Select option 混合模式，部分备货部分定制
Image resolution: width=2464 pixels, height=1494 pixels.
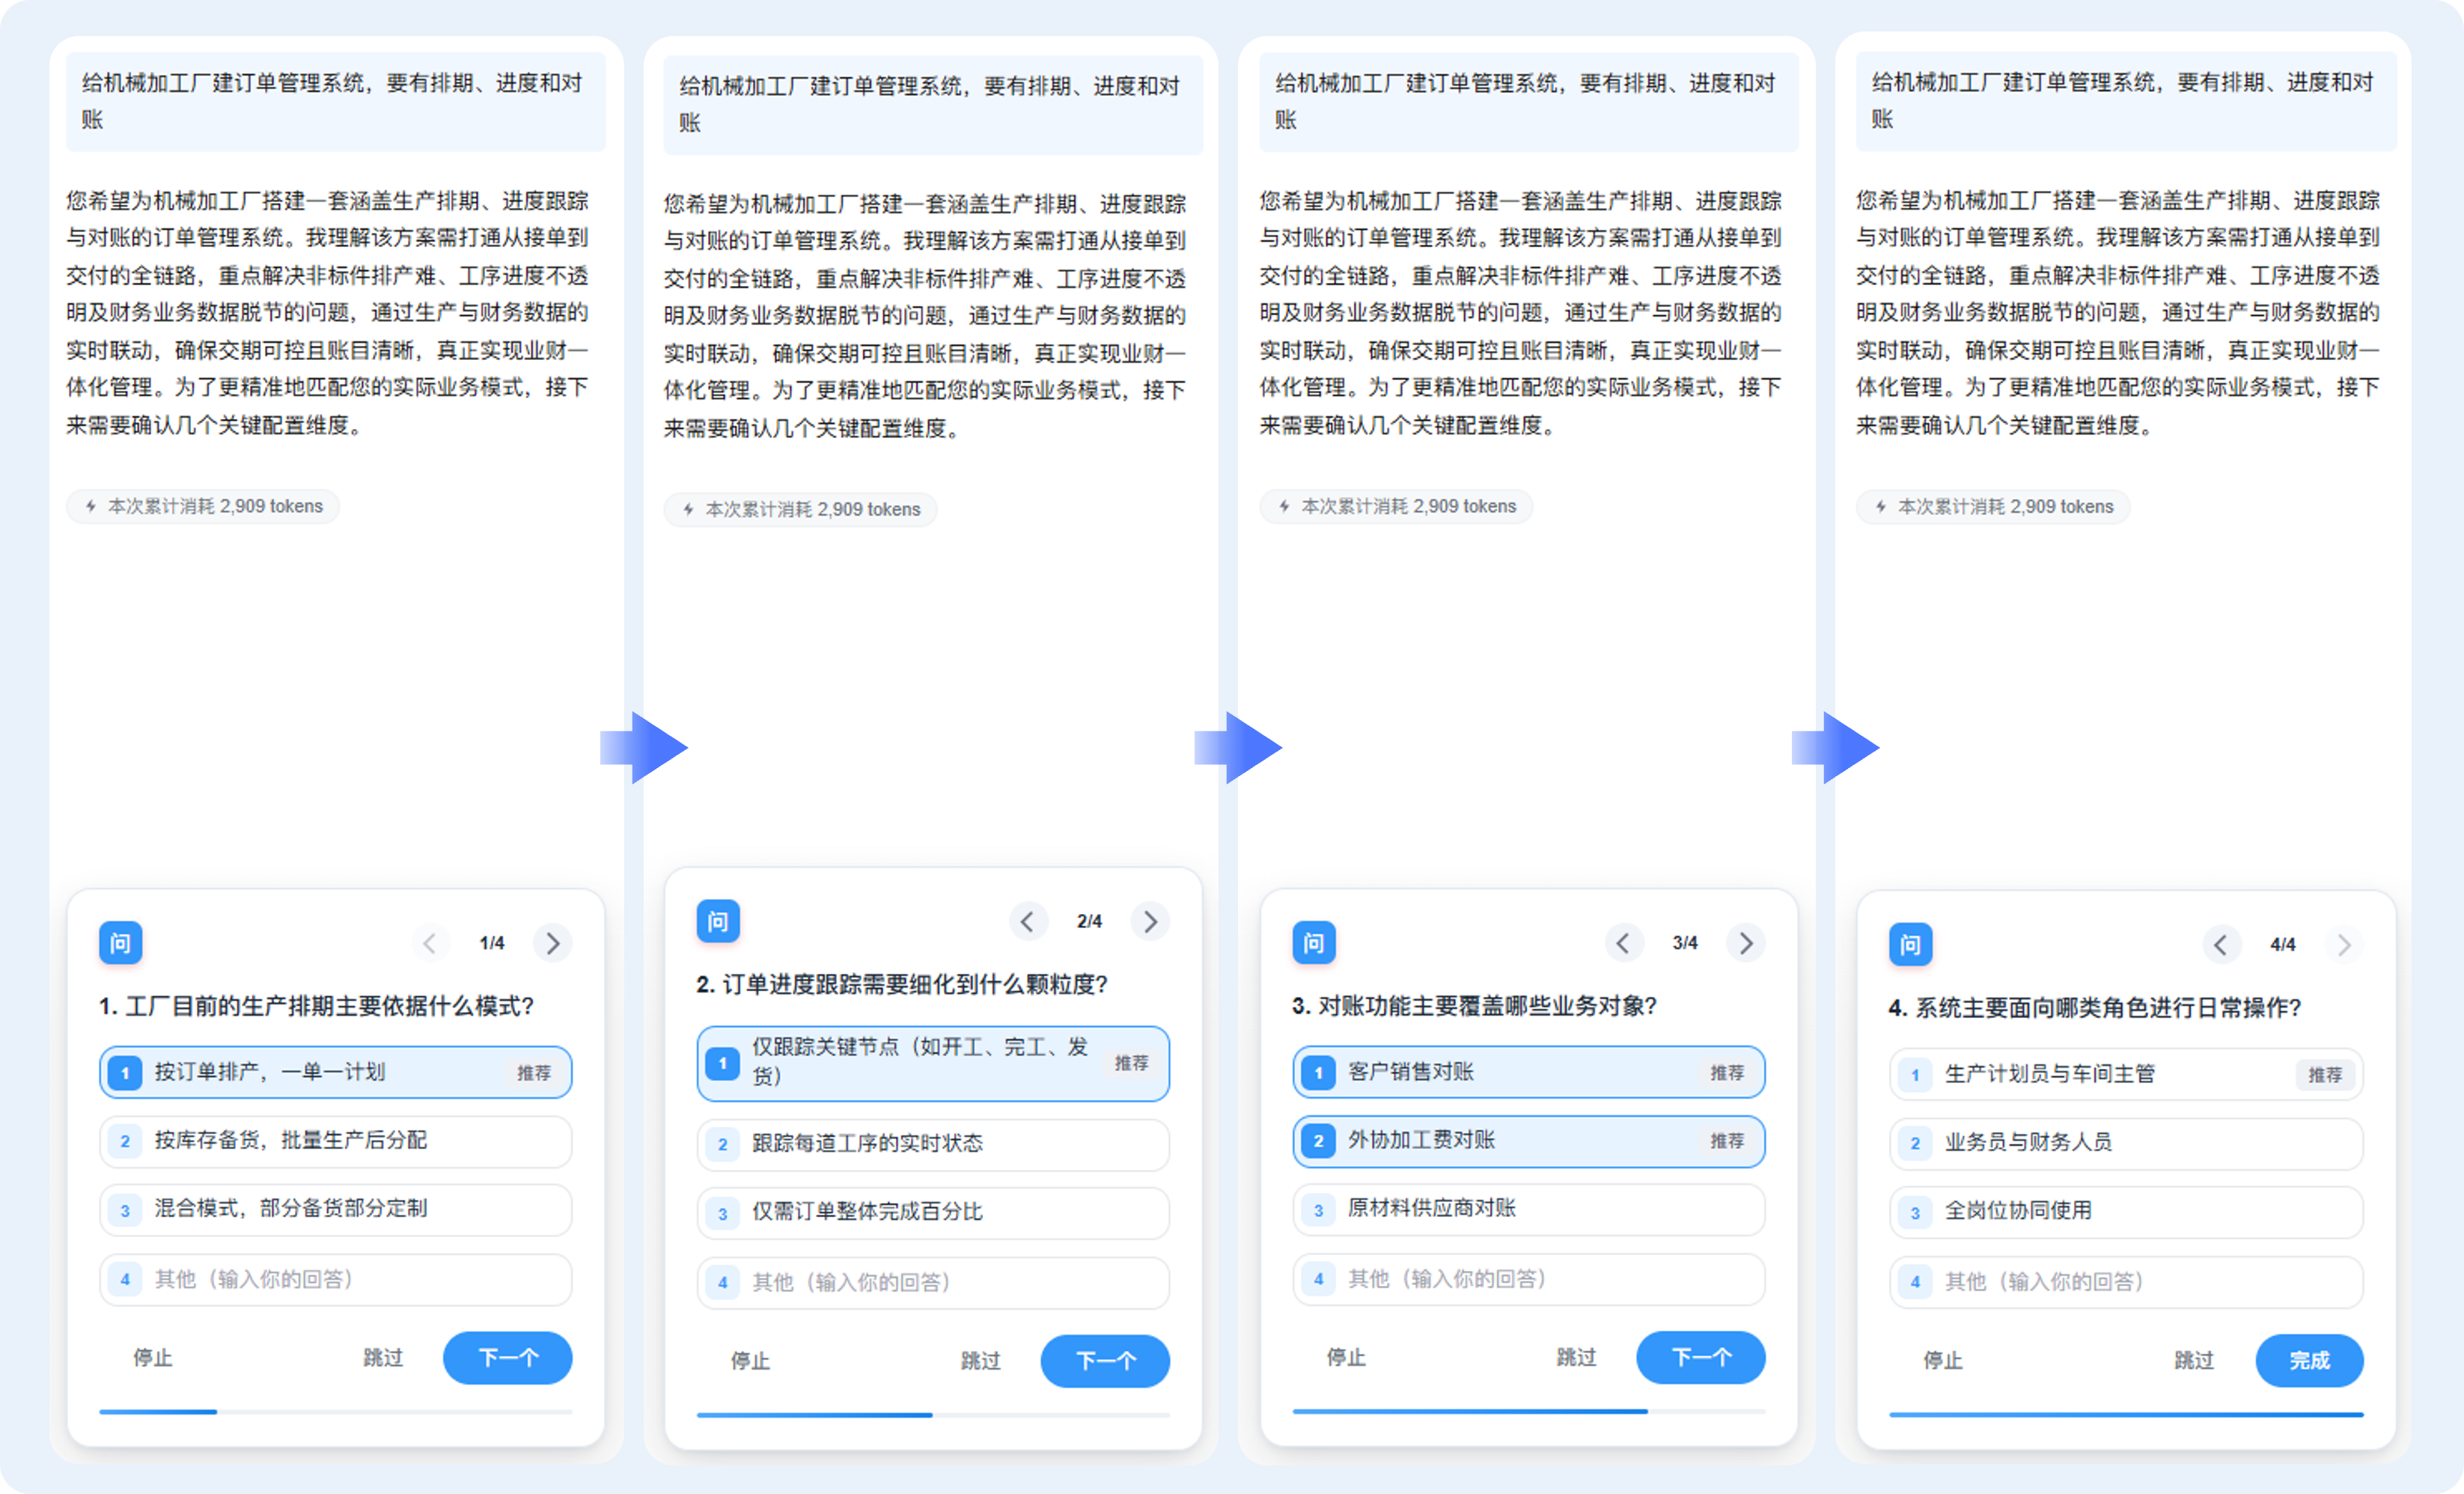(336, 1209)
